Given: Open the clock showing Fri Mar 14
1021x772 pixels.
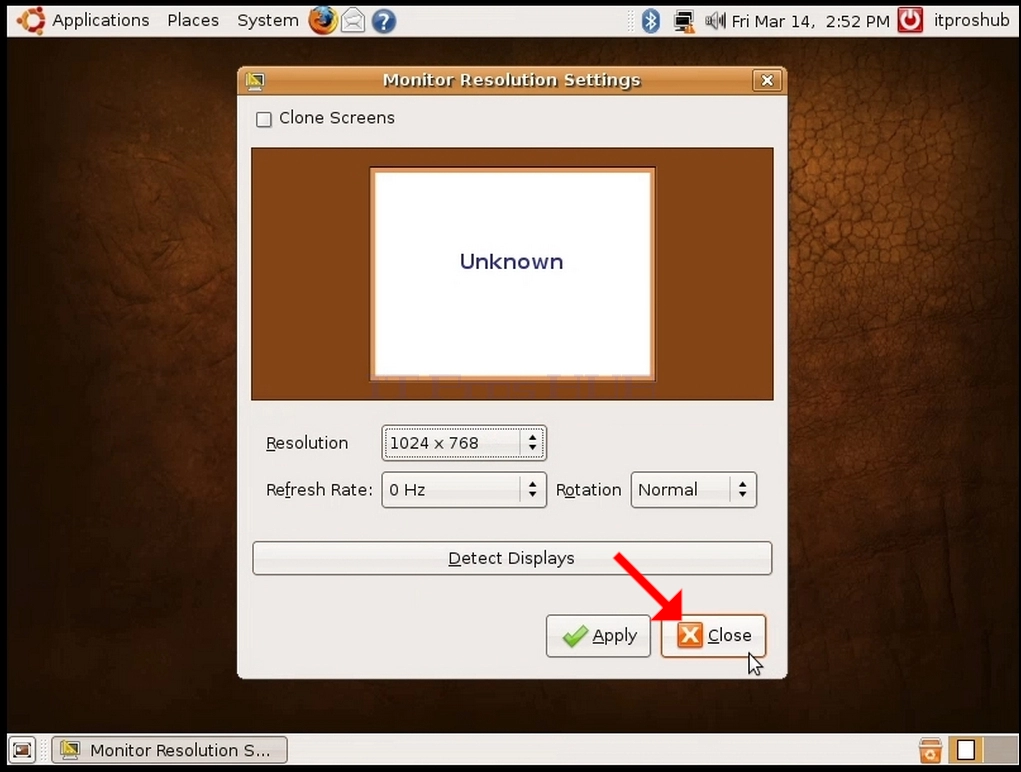Looking at the screenshot, I should click(x=810, y=21).
